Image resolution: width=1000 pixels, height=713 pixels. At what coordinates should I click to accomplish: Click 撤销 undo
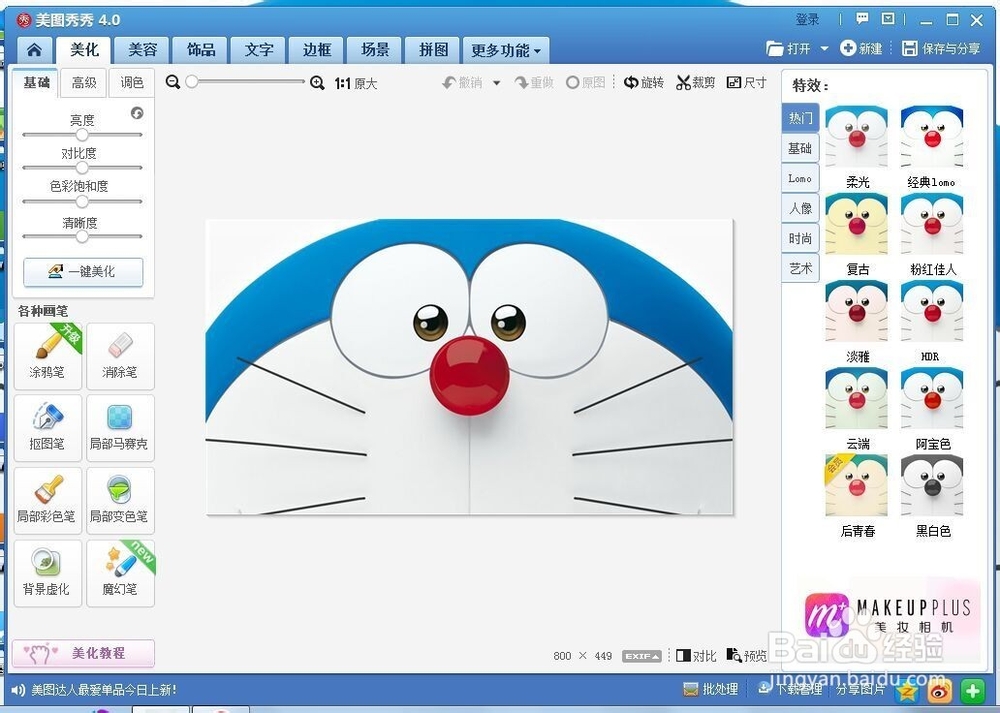pyautogui.click(x=463, y=83)
